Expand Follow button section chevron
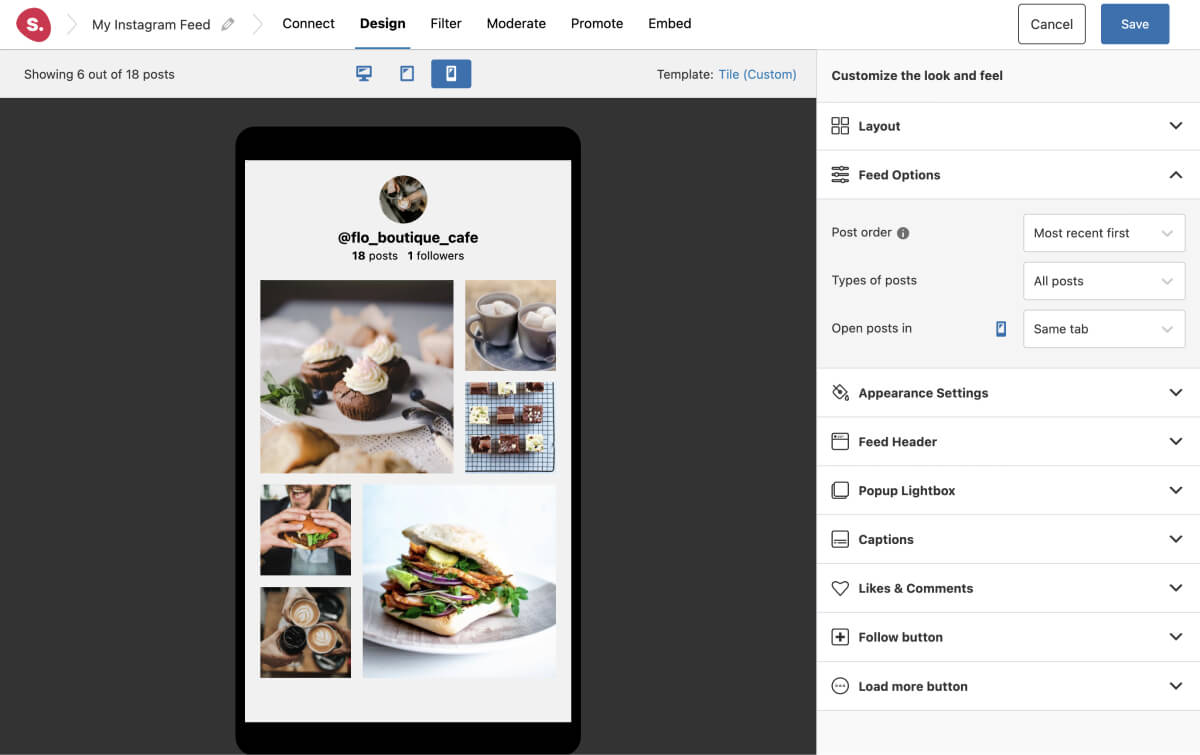The width and height of the screenshot is (1200, 755). click(x=1176, y=637)
